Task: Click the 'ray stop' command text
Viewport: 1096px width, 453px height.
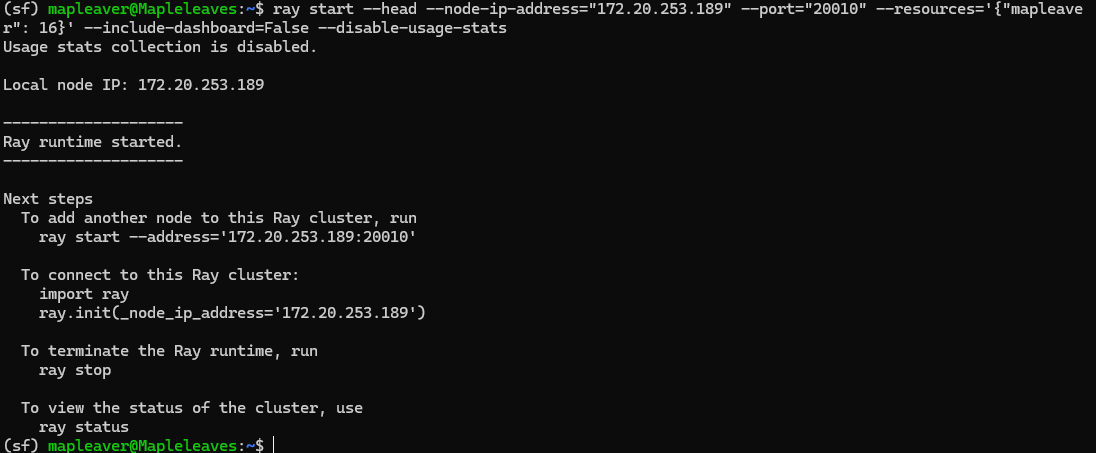Action: [75, 370]
